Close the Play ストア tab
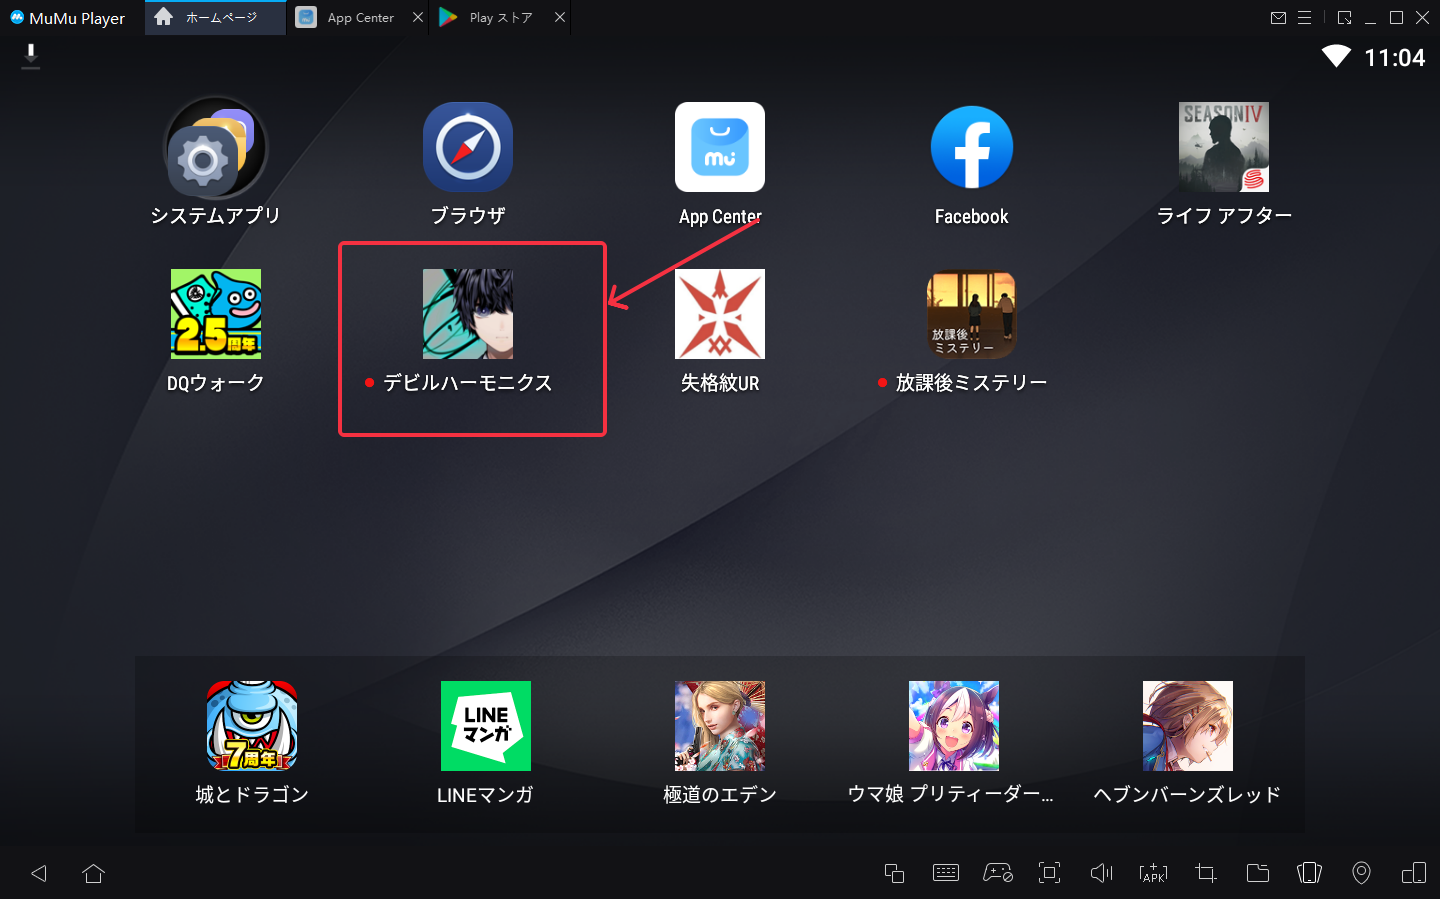 click(x=560, y=18)
